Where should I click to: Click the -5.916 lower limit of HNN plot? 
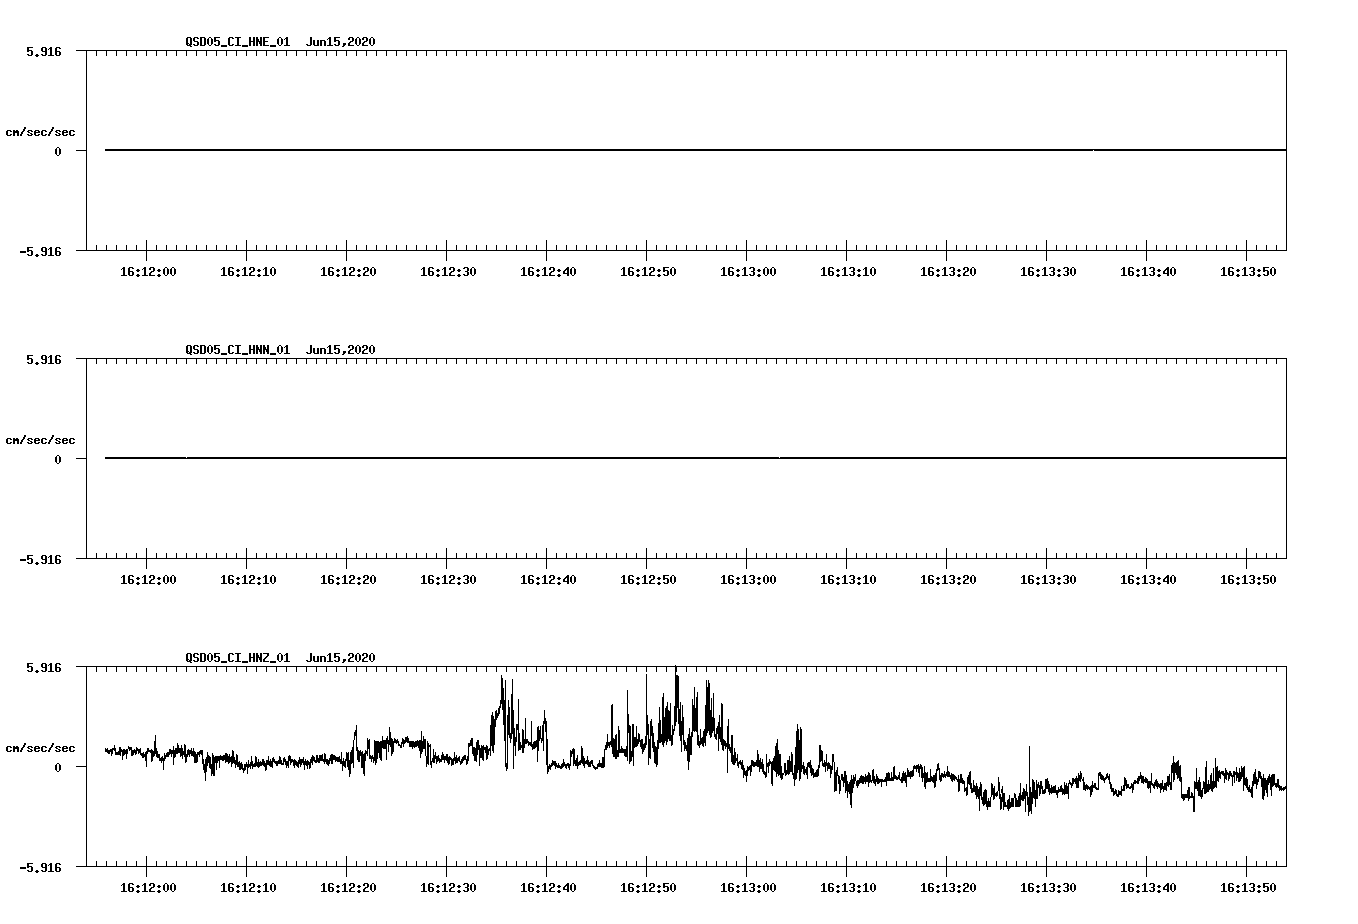tap(41, 559)
